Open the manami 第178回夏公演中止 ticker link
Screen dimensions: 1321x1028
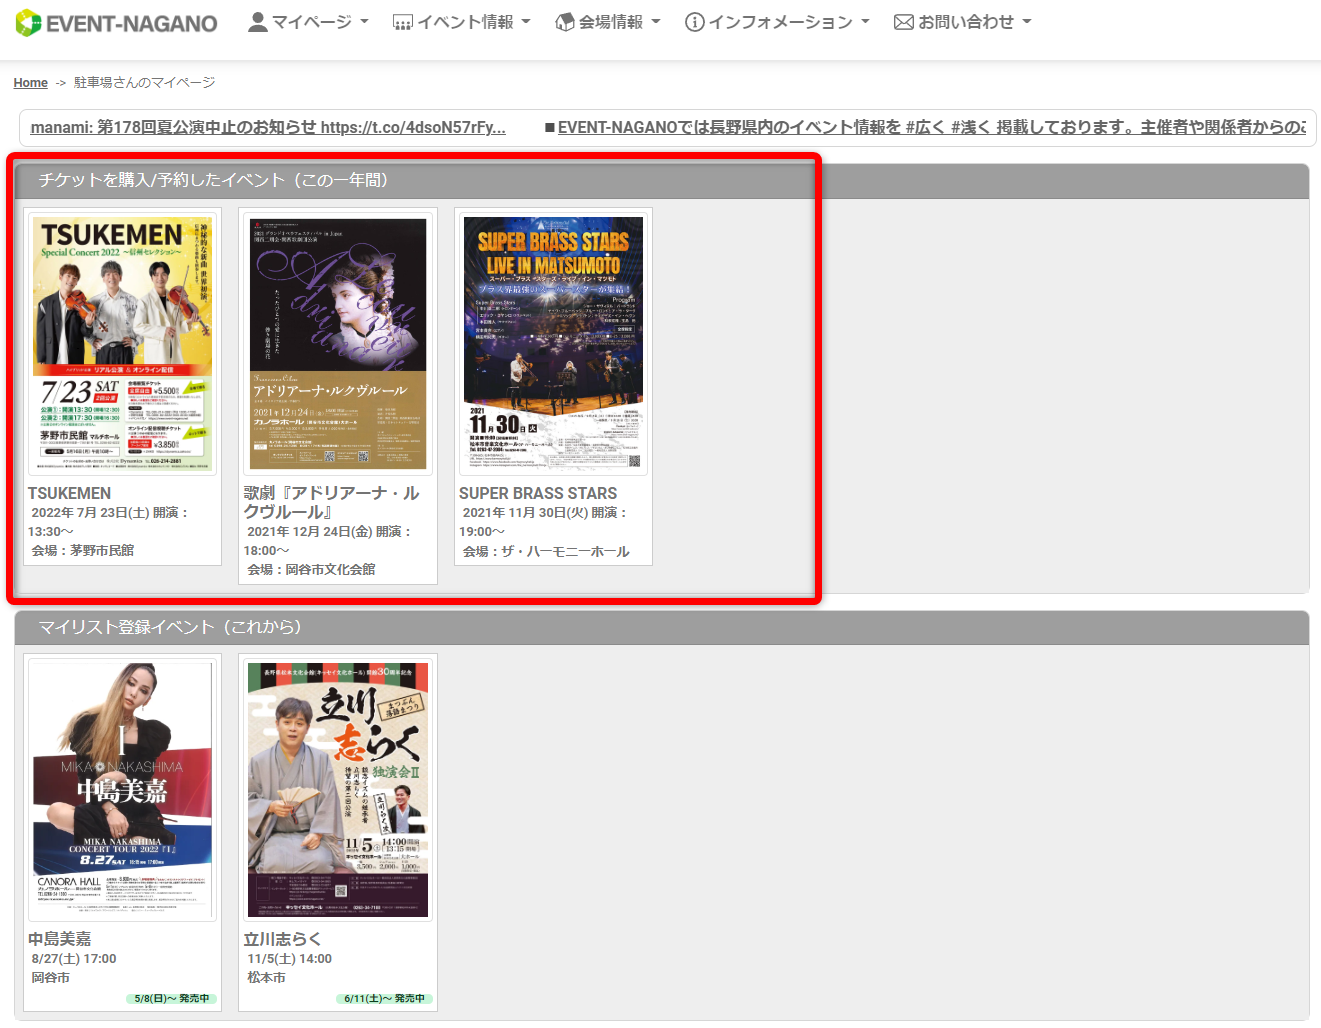pos(268,127)
